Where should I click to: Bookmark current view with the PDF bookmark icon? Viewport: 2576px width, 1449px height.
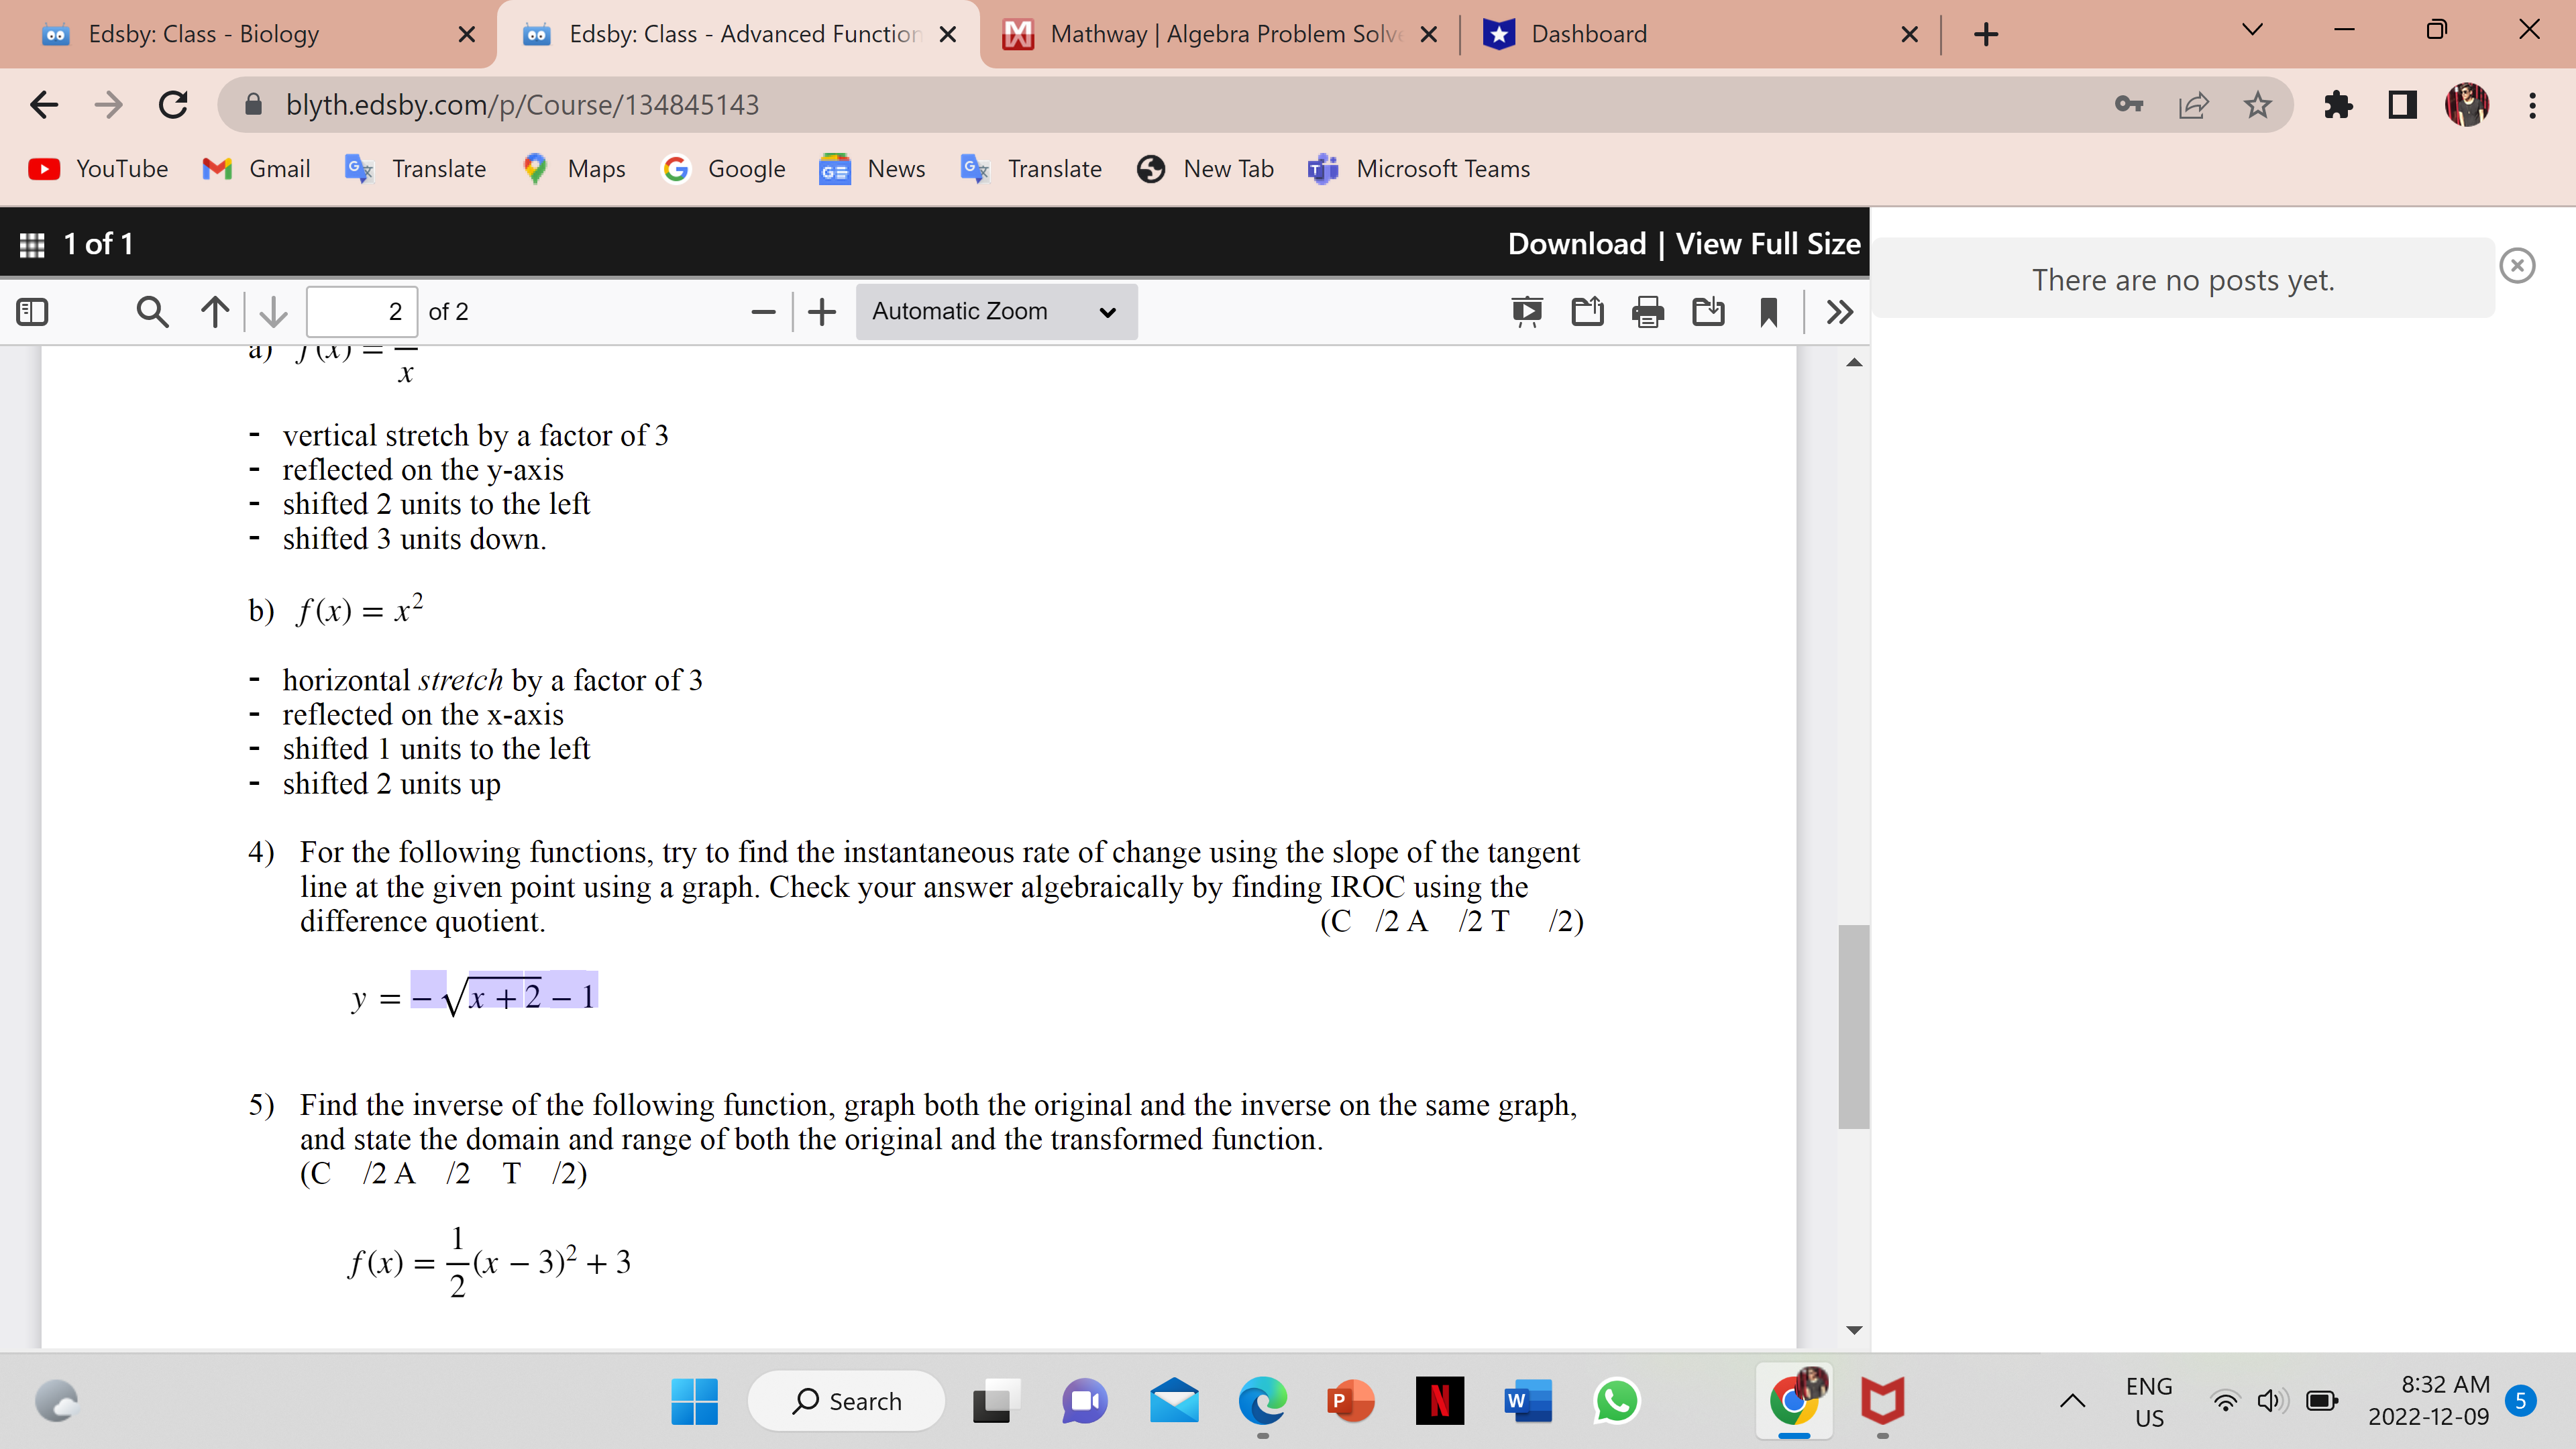pos(1768,311)
